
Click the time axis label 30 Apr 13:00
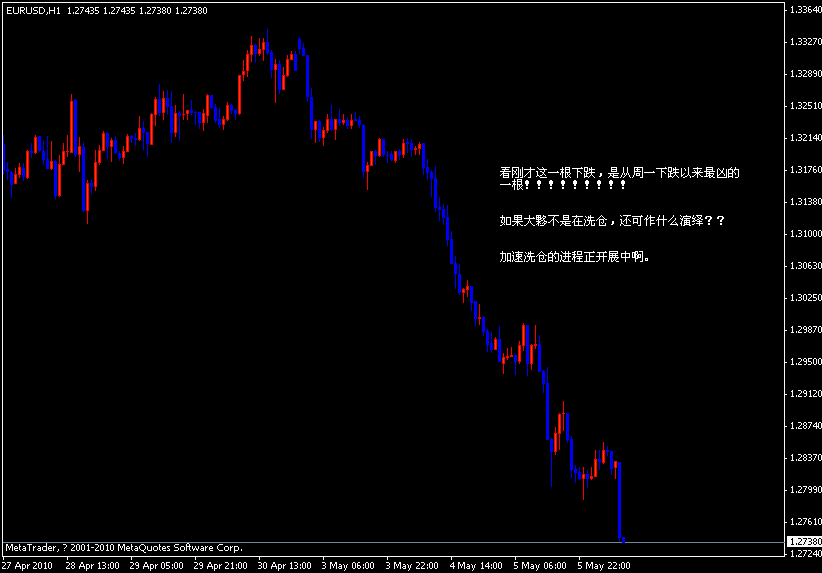(x=284, y=566)
